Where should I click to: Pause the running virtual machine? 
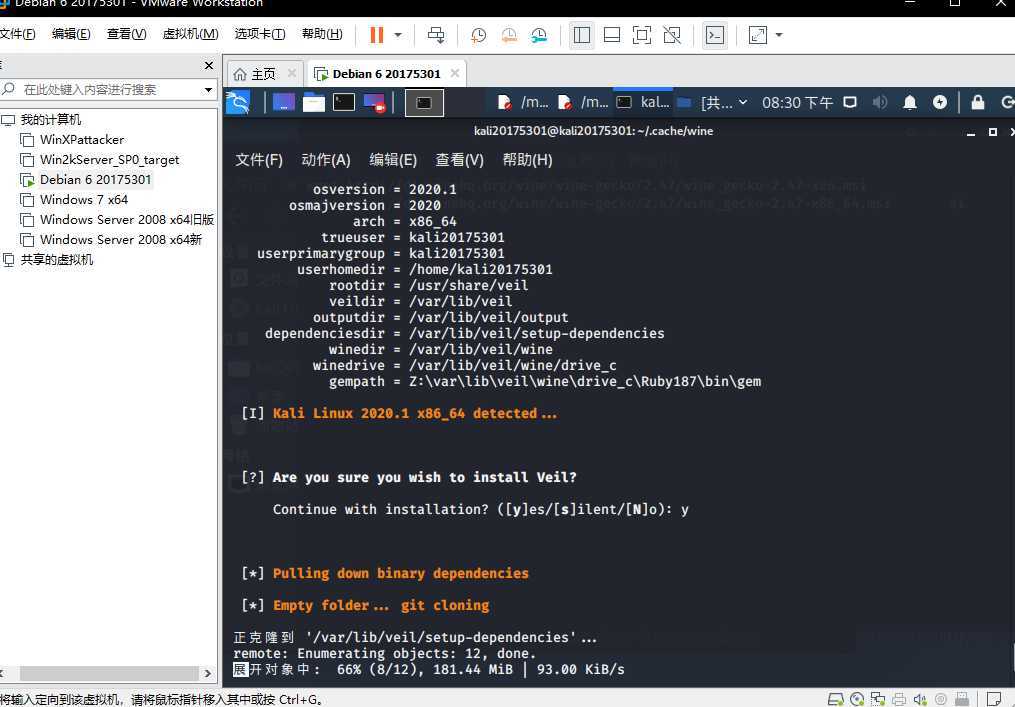click(377, 35)
